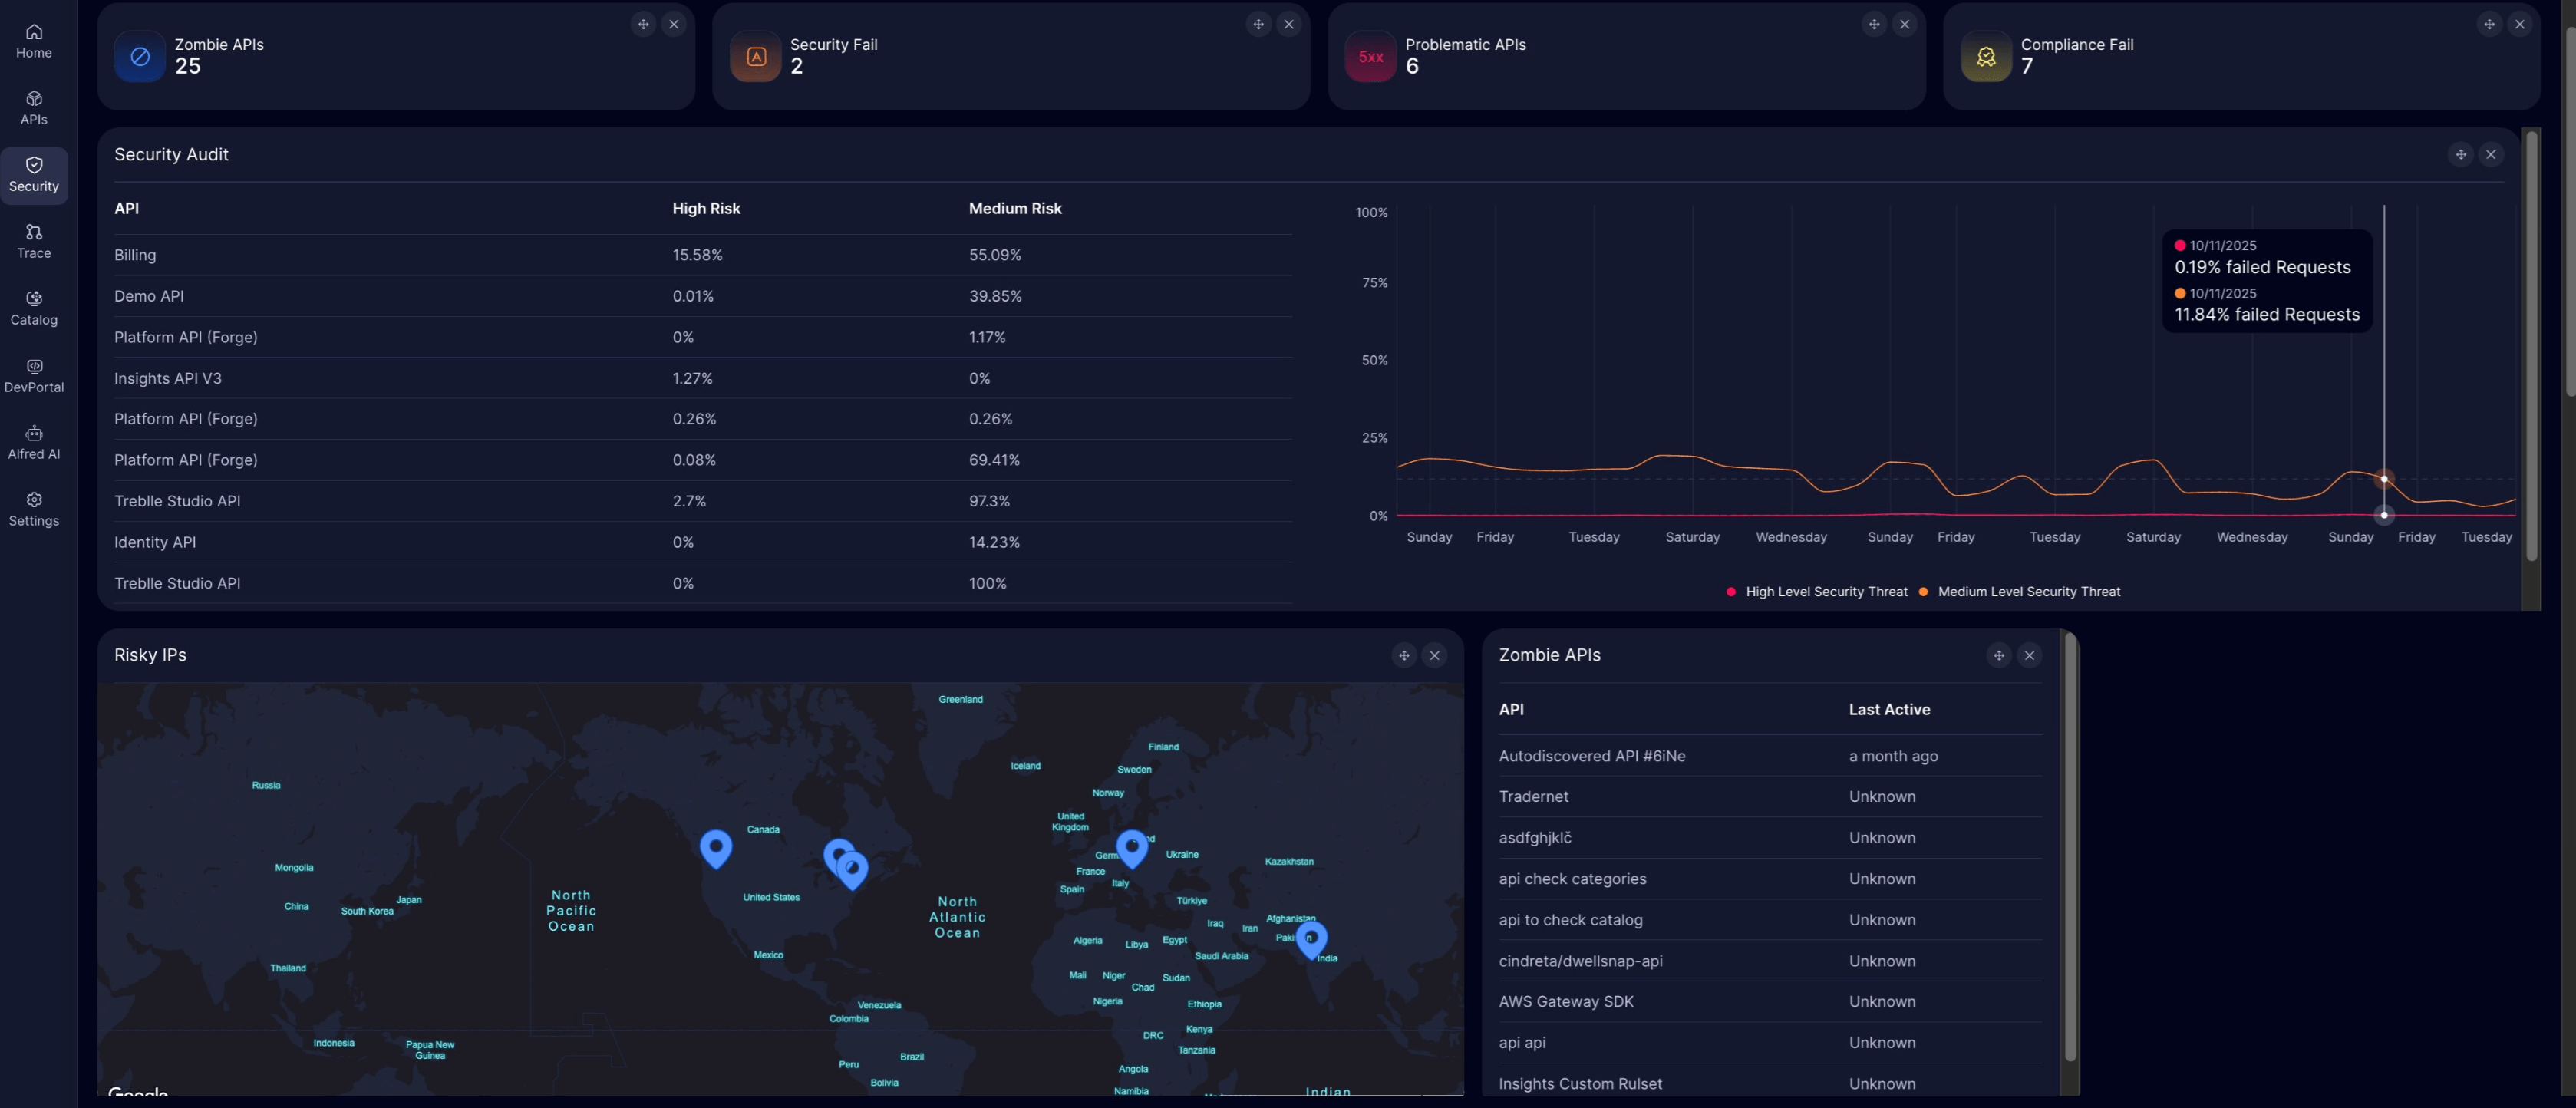Screen dimensions: 2576x1108
Task: Click the Zombie APIs widget icon
Action: coord(139,56)
